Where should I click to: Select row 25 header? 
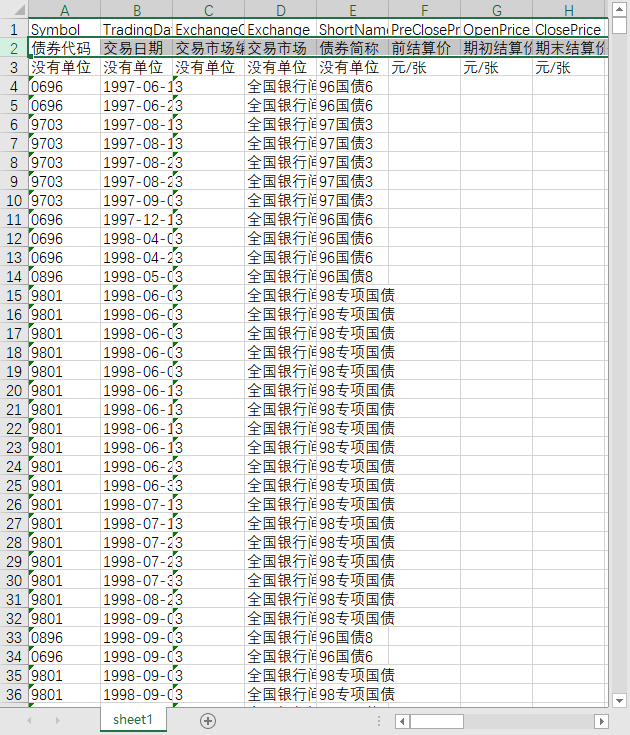(x=14, y=486)
